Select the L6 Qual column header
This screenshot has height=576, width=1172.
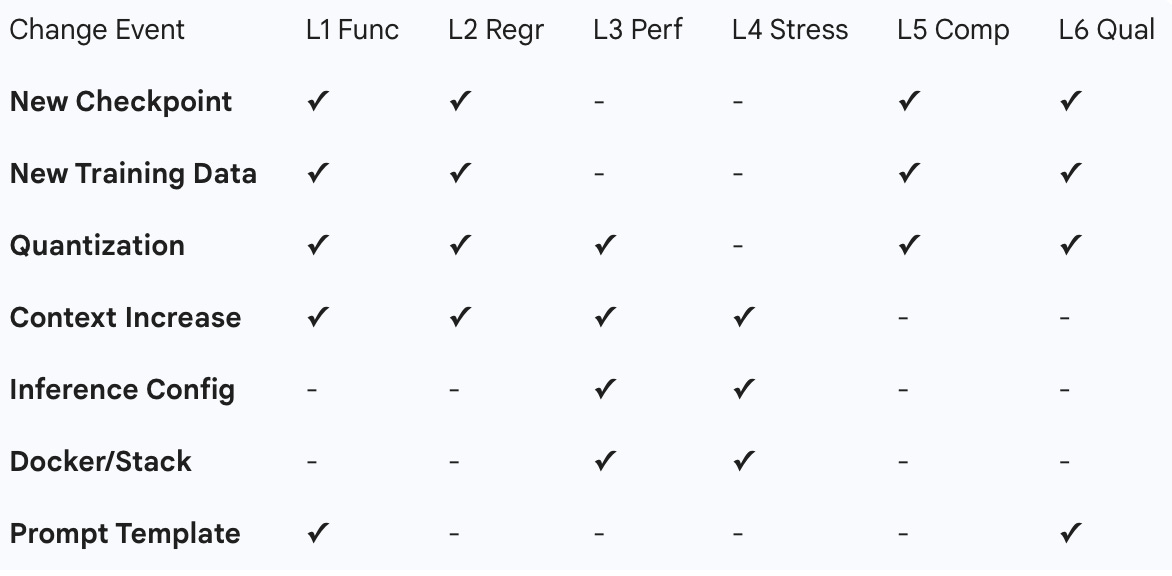1107,30
